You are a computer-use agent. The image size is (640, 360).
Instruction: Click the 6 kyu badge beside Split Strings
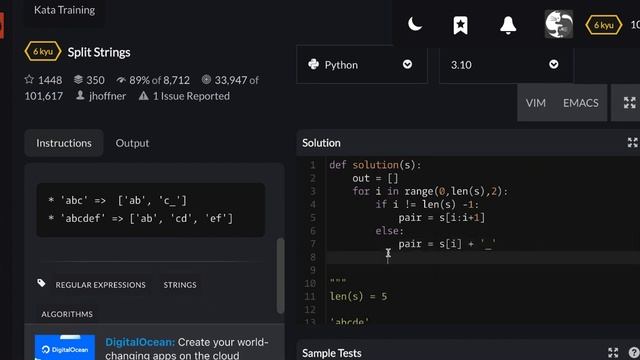click(43, 52)
